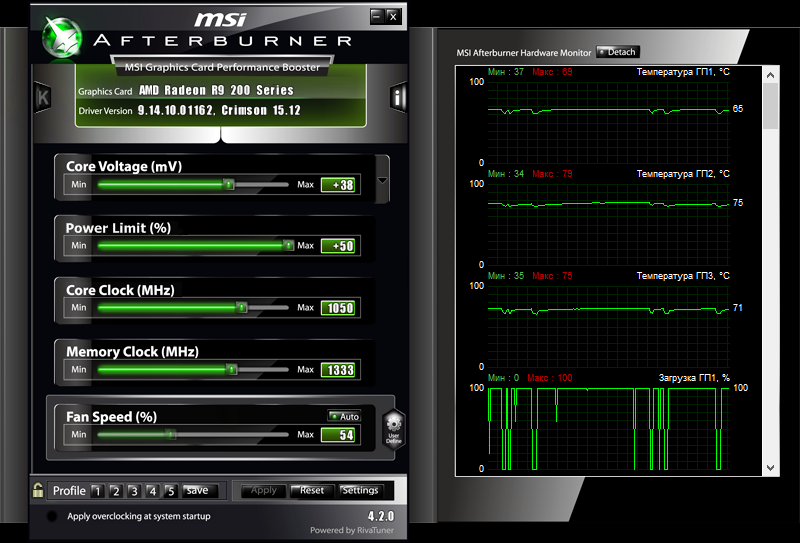800x543 pixels.
Task: Toggle Auto fan speed control
Action: click(344, 416)
